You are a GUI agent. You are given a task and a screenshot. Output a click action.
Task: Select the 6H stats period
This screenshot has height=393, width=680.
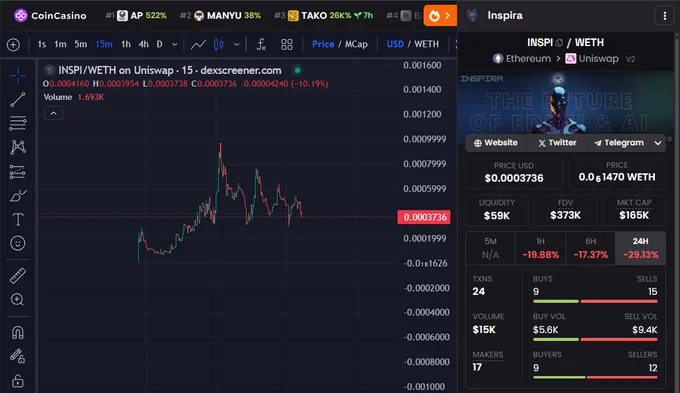590,248
